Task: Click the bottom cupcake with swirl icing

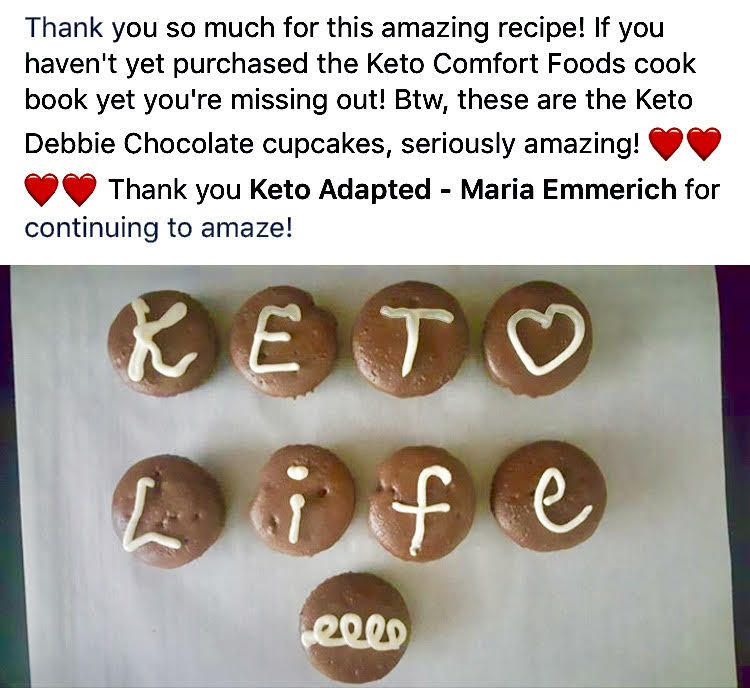Action: click(x=355, y=628)
